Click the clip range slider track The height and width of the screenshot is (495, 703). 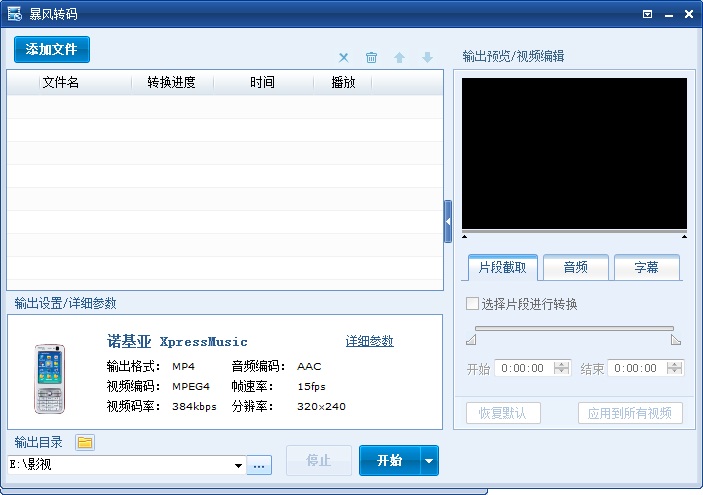click(x=574, y=328)
